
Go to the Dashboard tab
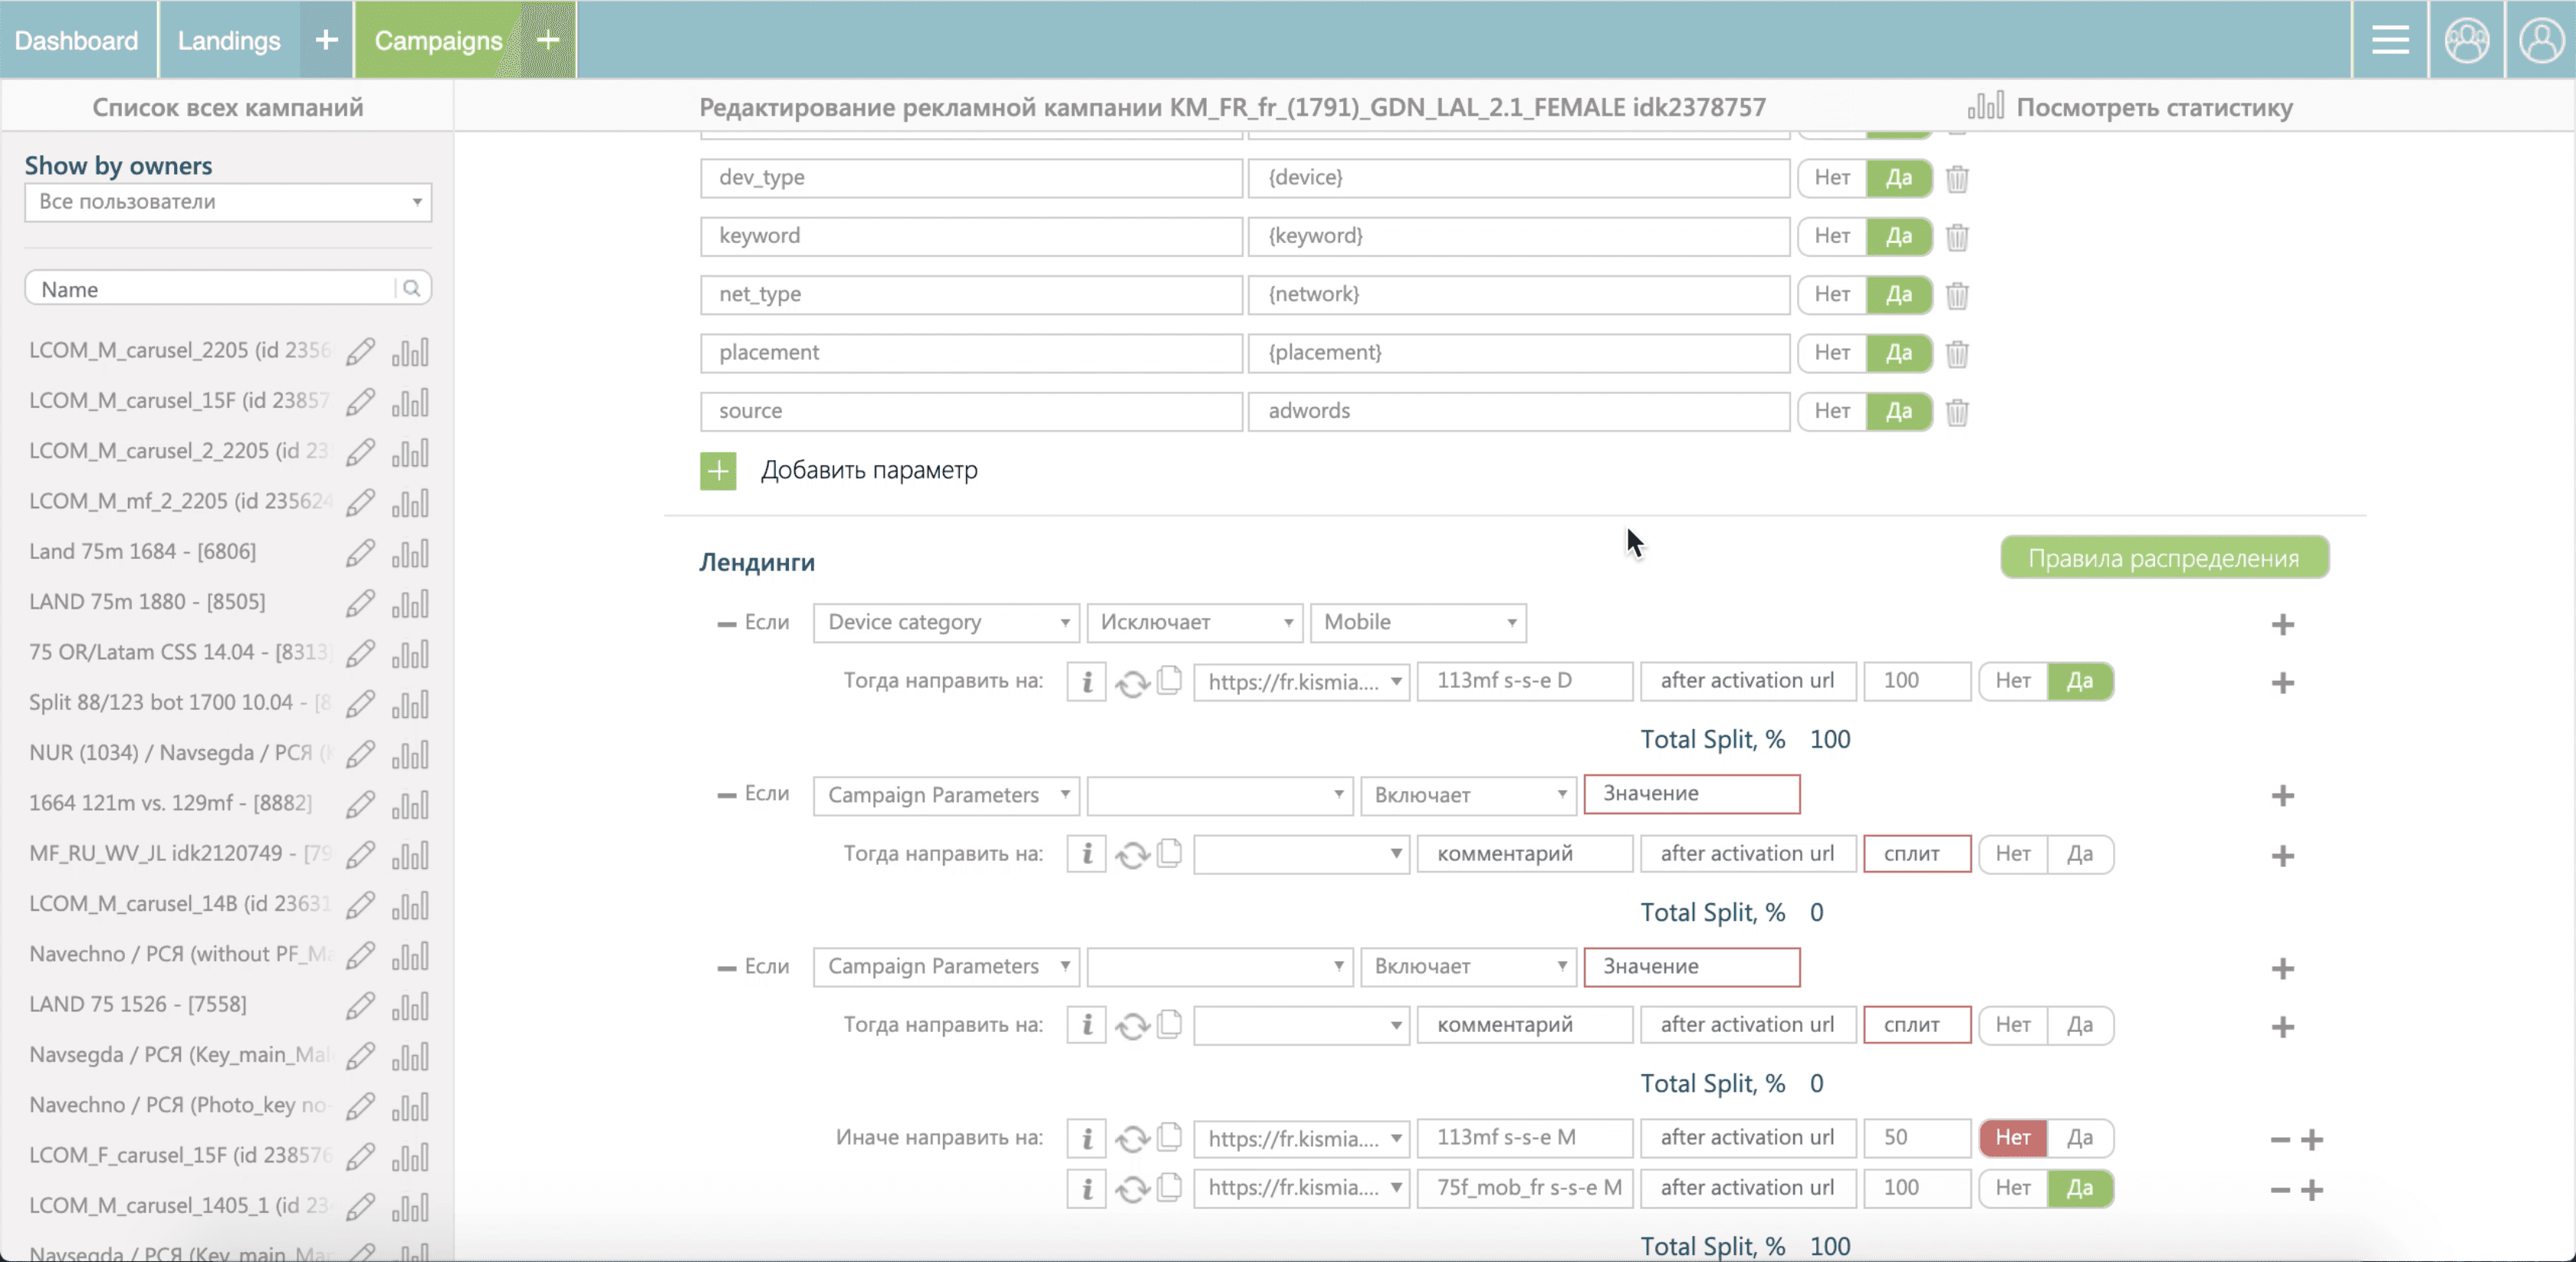tap(77, 40)
